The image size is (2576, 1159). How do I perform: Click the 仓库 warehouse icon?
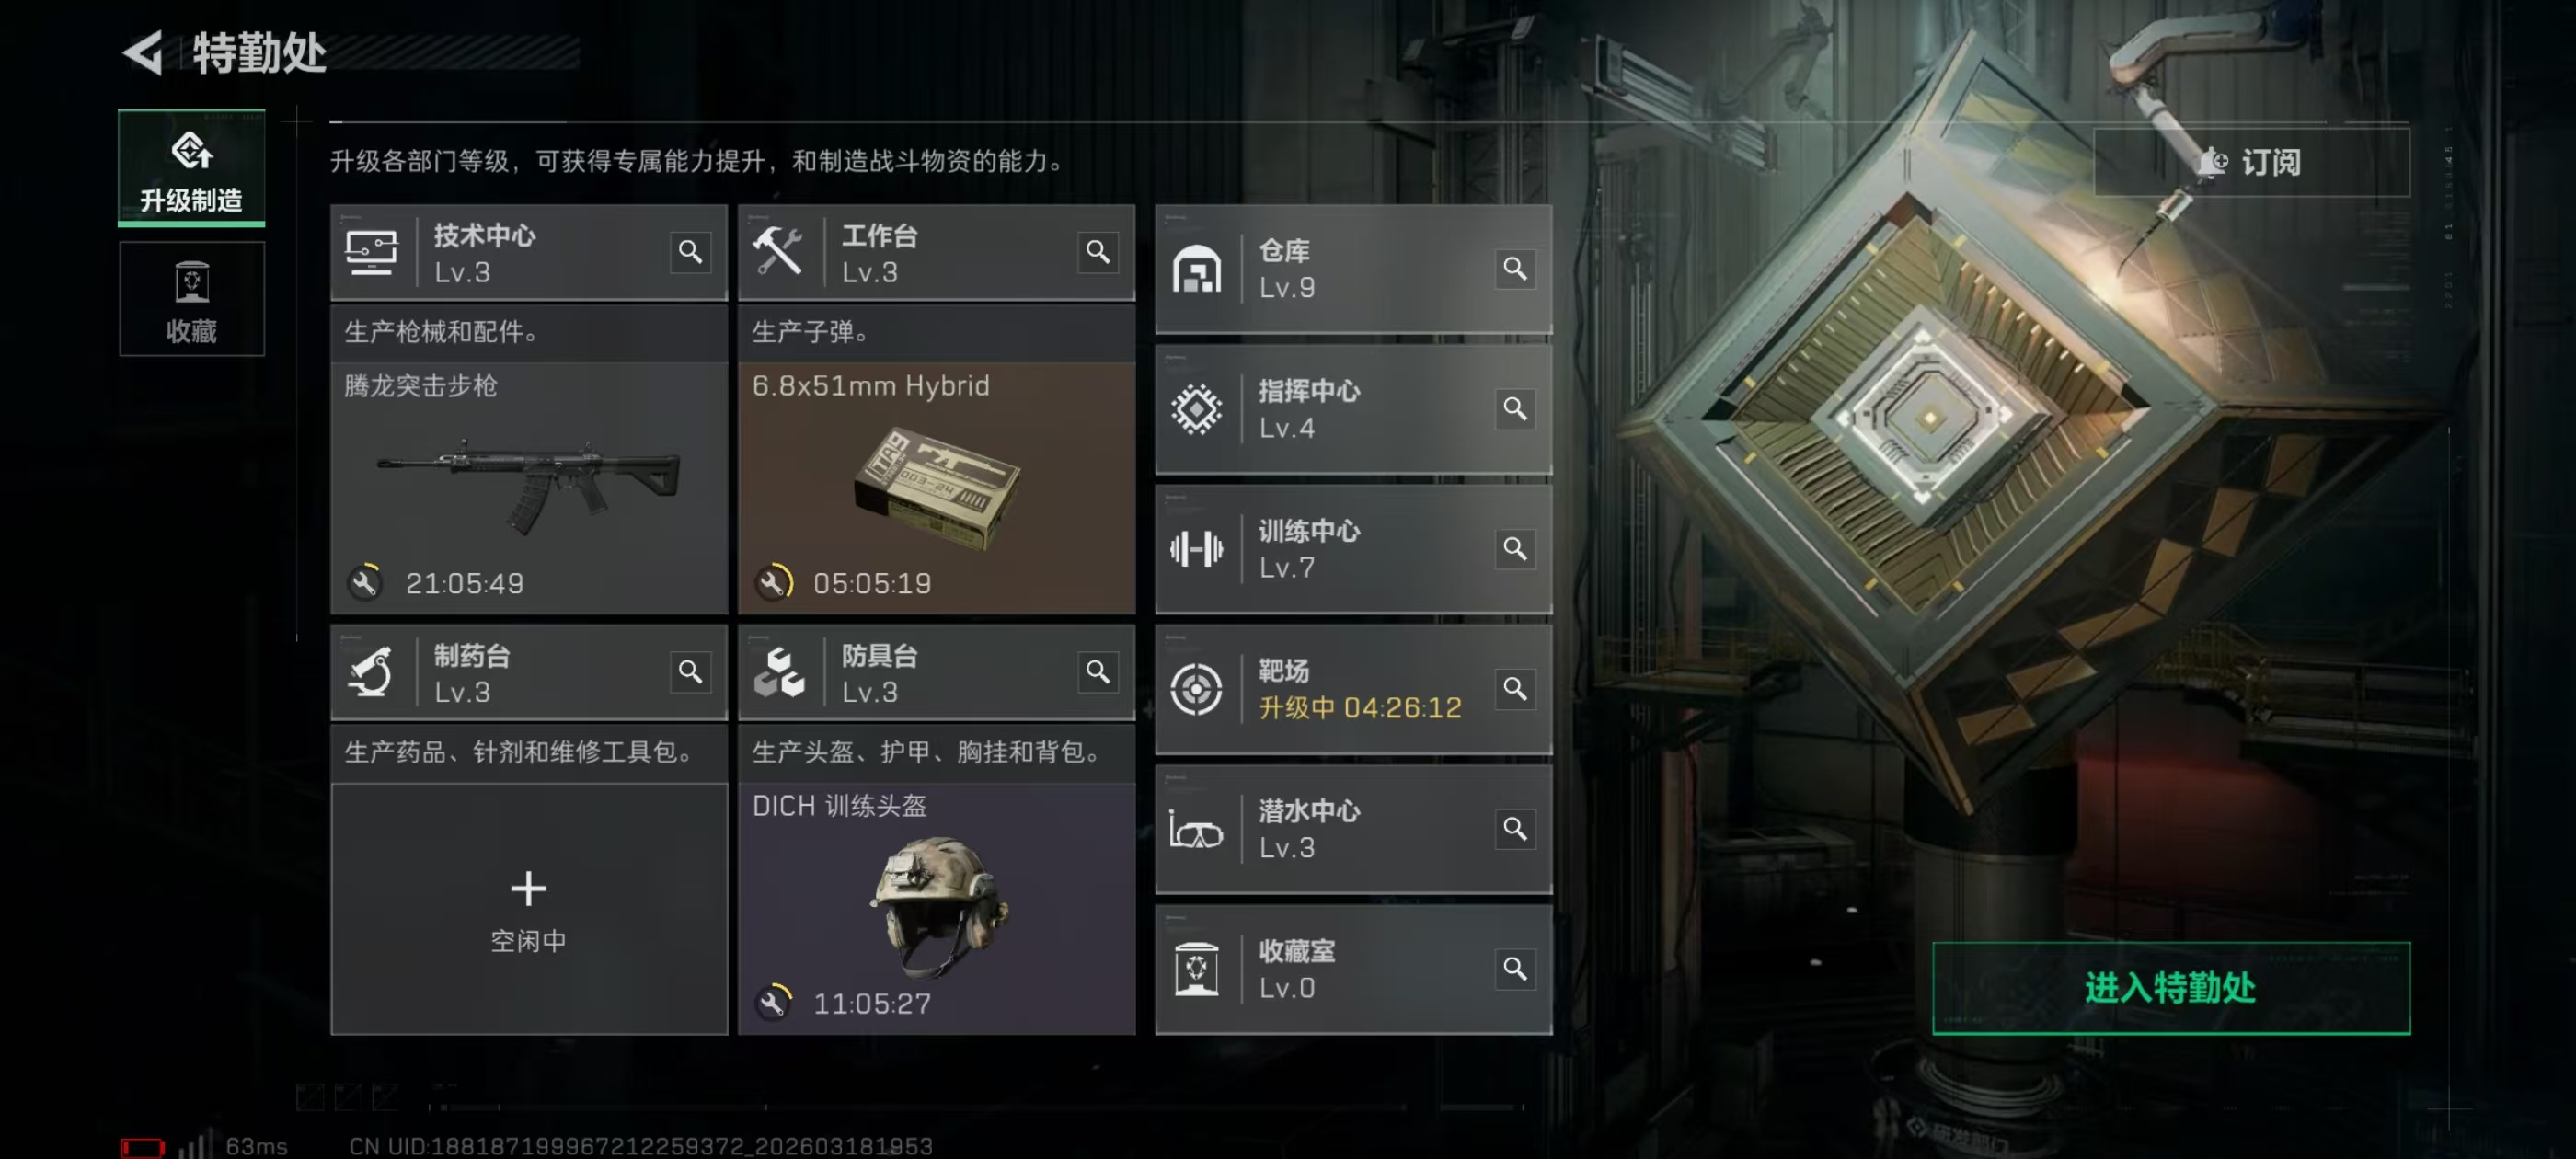tap(1196, 269)
